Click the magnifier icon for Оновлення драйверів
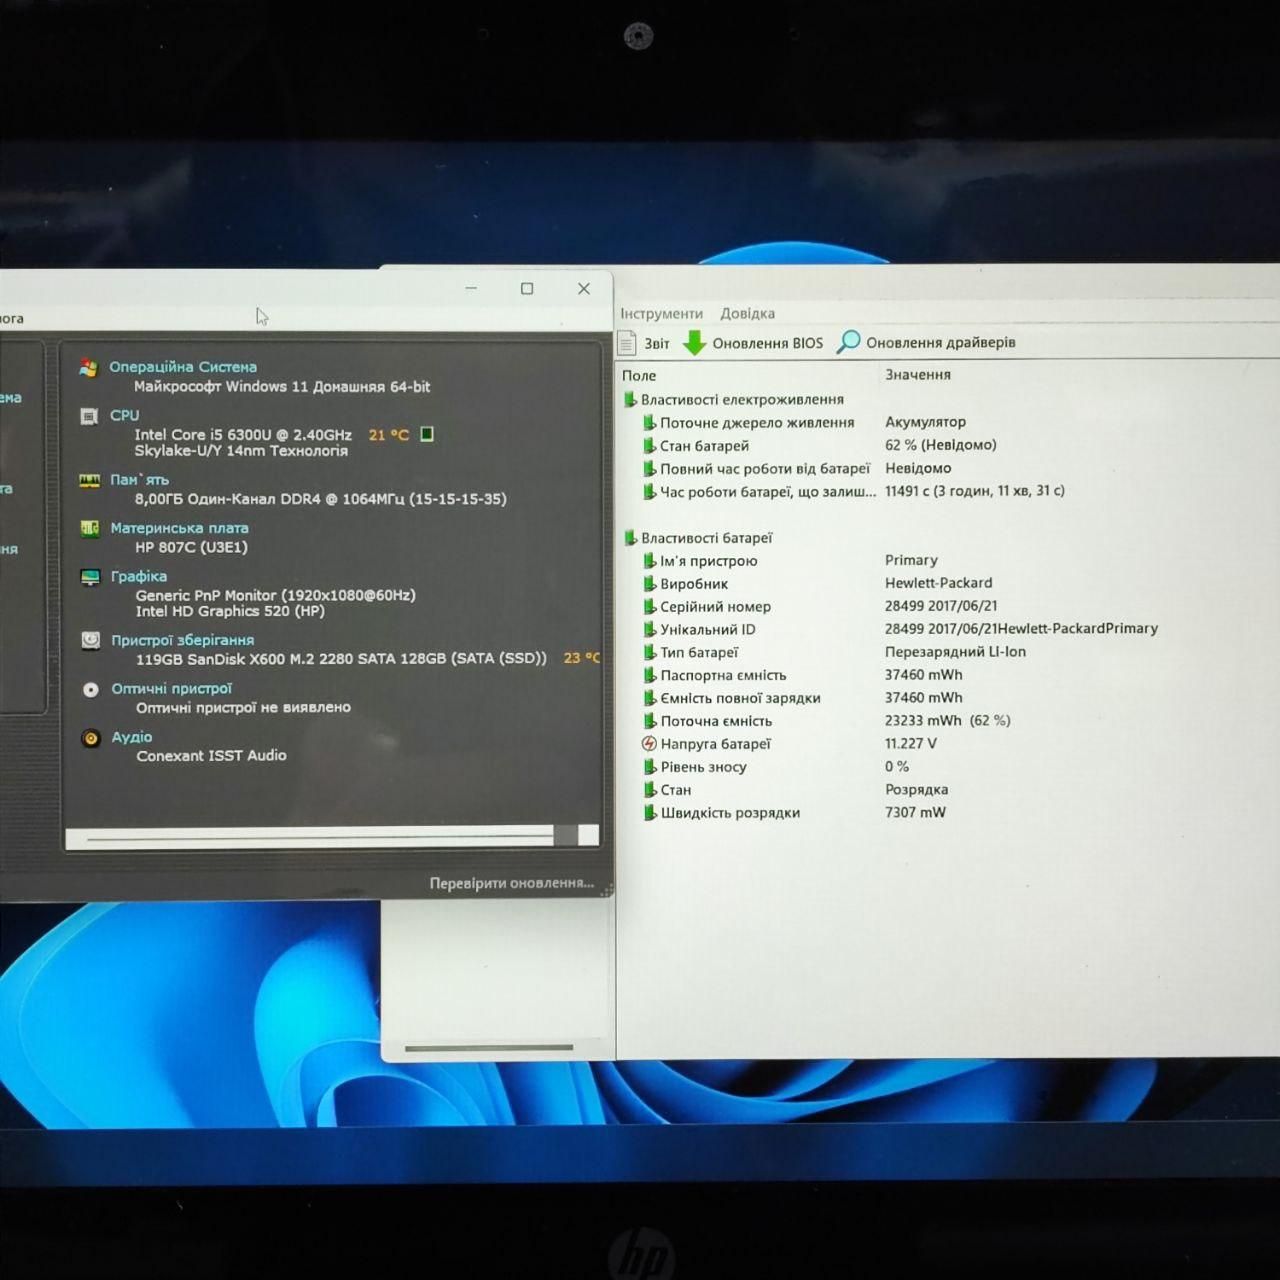1280x1280 pixels. (848, 342)
